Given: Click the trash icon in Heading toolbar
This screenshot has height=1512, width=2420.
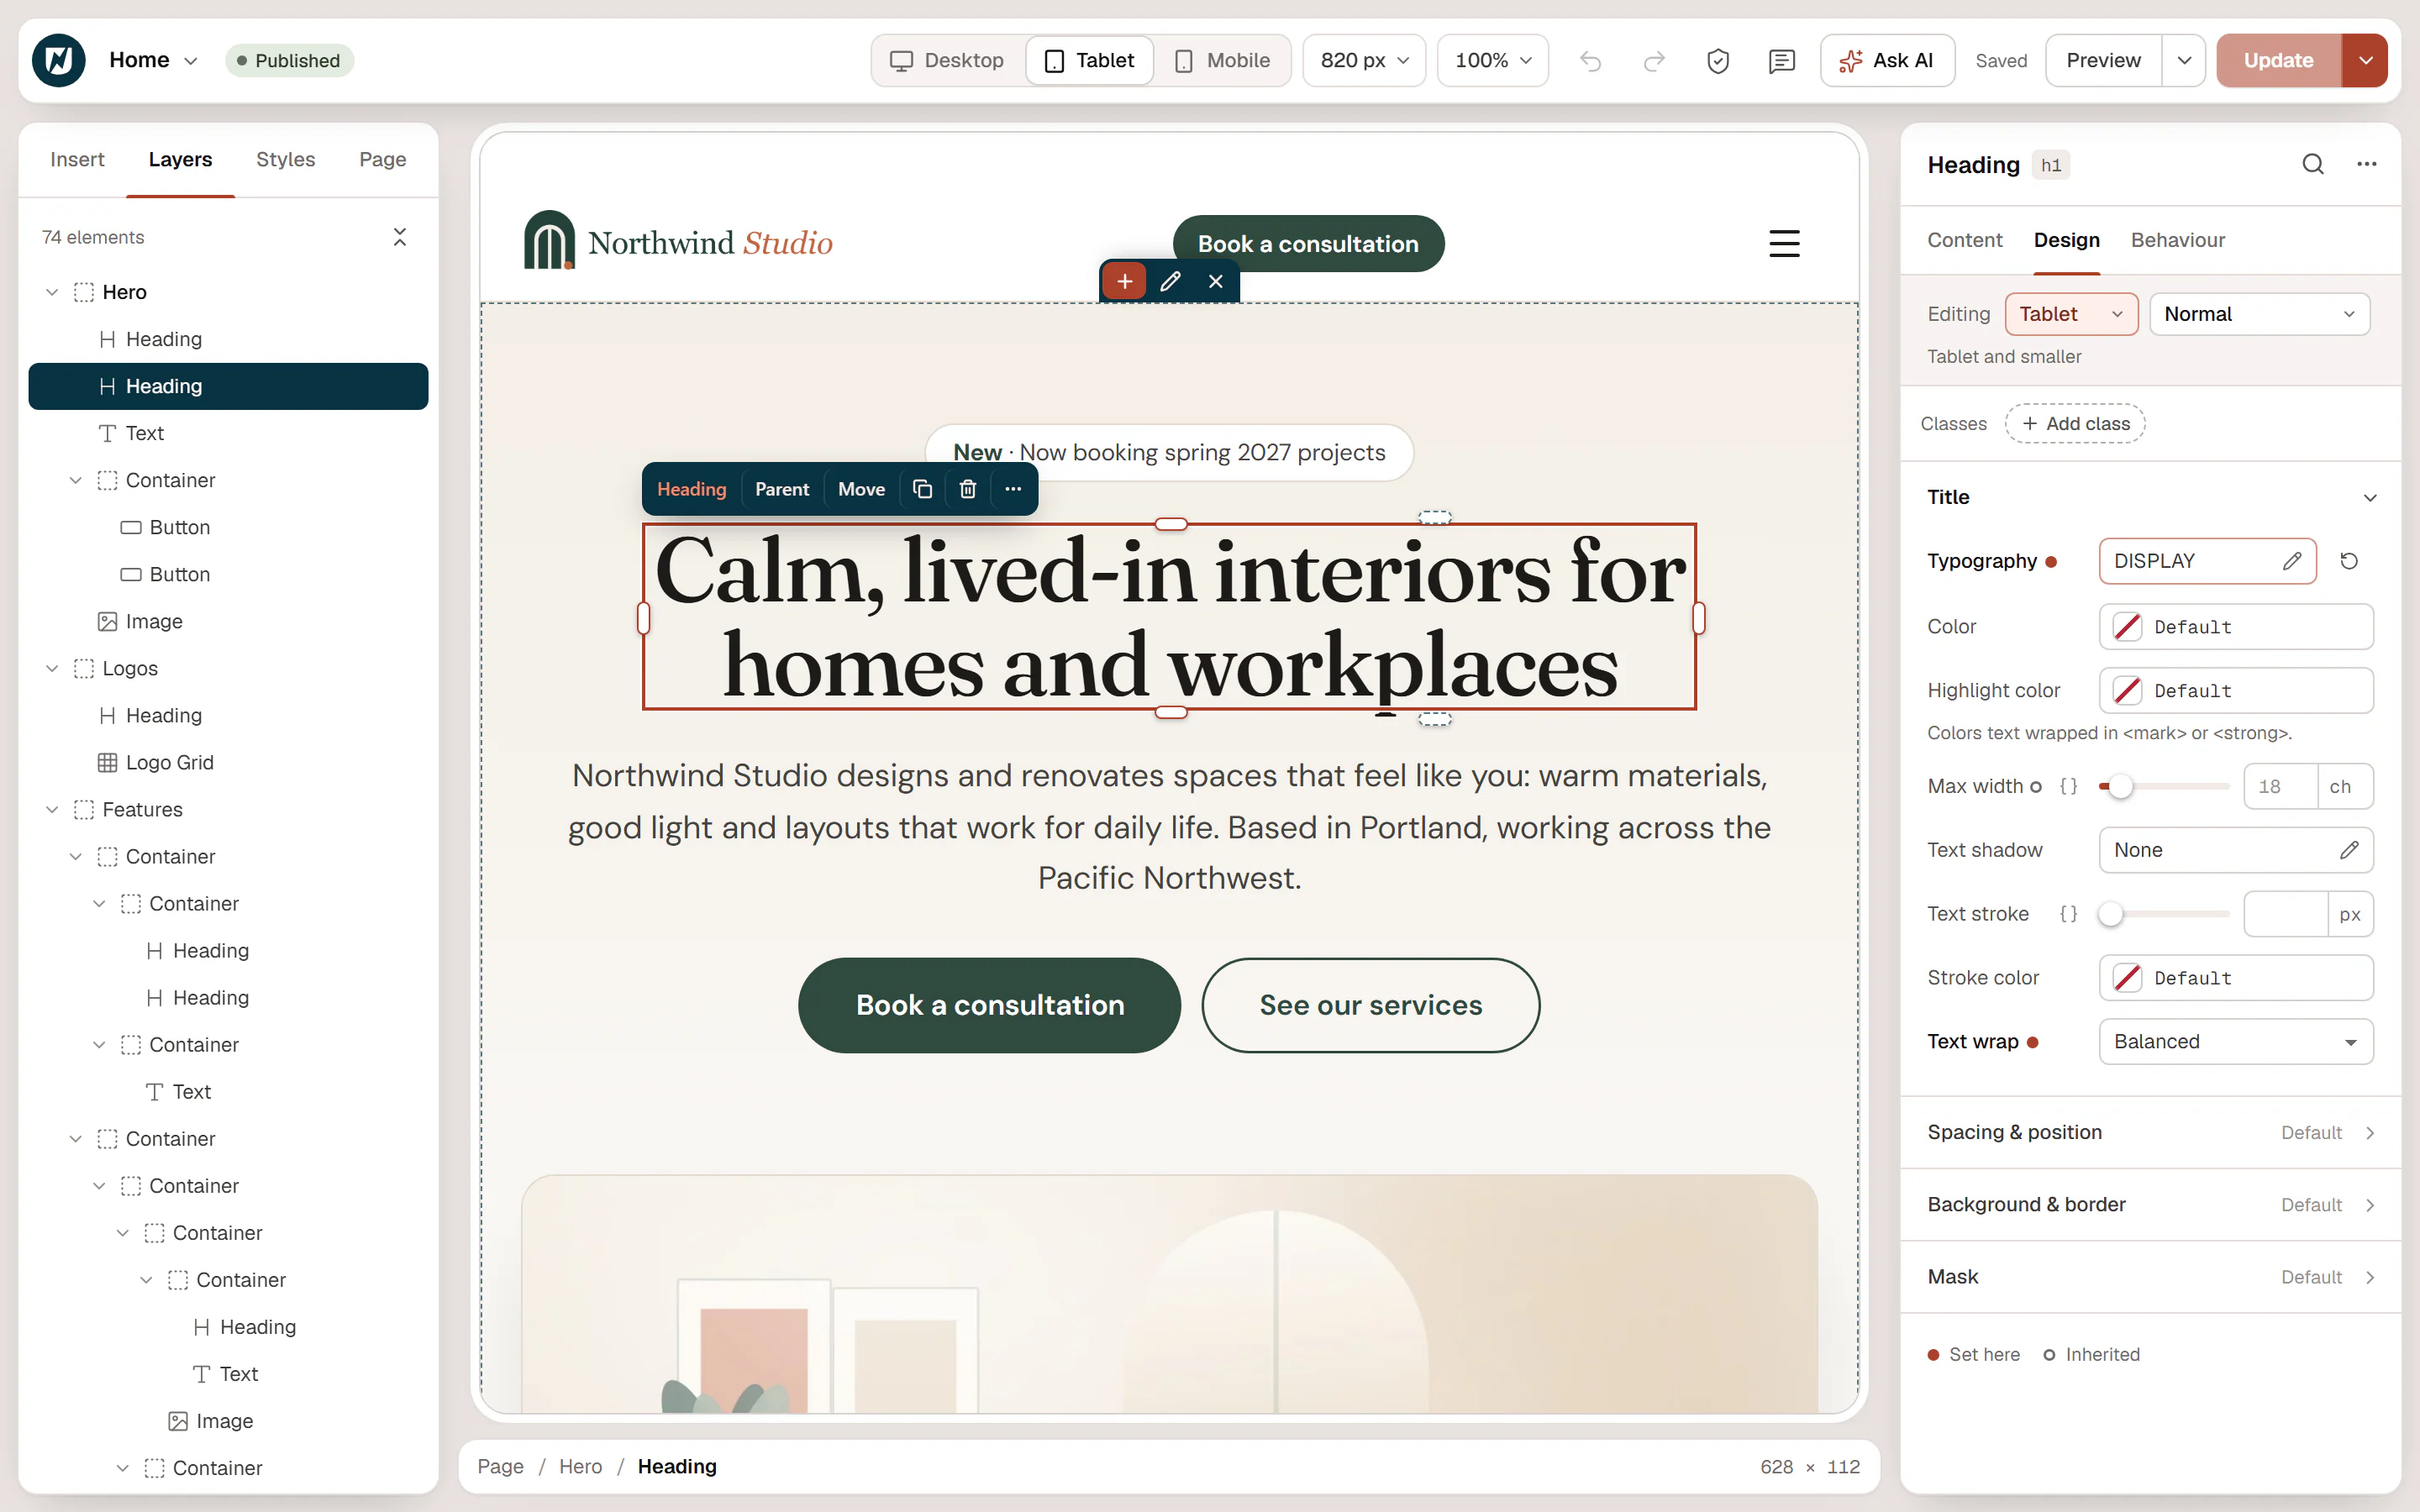Looking at the screenshot, I should coord(968,489).
